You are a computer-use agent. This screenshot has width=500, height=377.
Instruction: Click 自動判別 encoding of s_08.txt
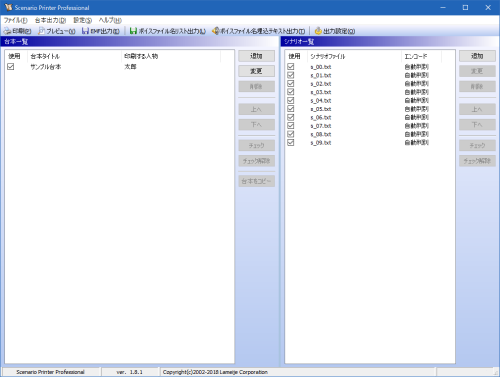[417, 134]
